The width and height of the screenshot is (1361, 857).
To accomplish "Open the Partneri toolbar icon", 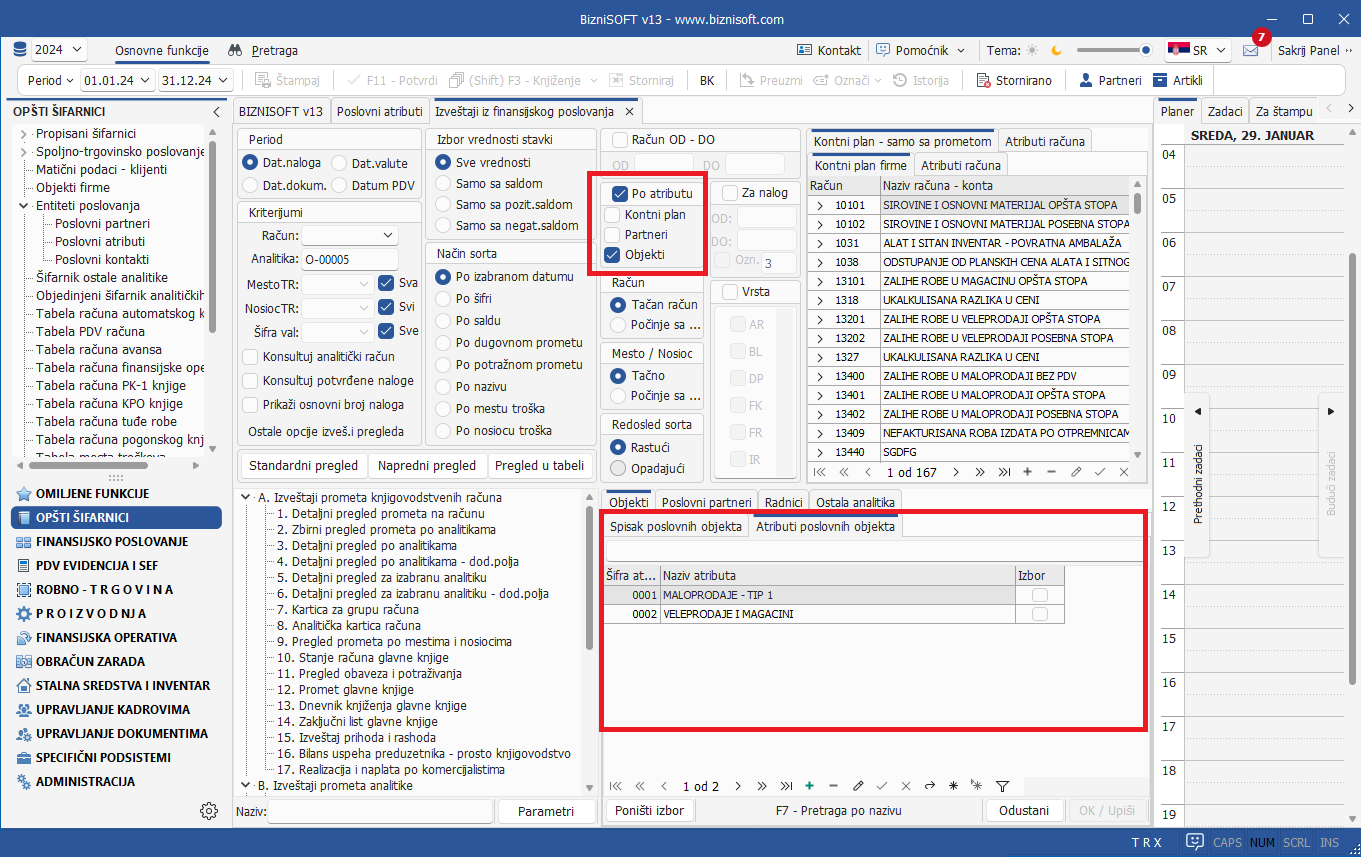I will [1084, 80].
